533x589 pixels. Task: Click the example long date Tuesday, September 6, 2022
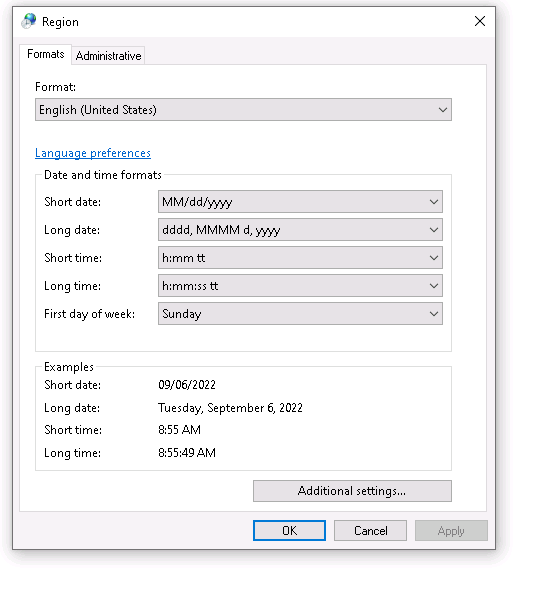pyautogui.click(x=230, y=408)
